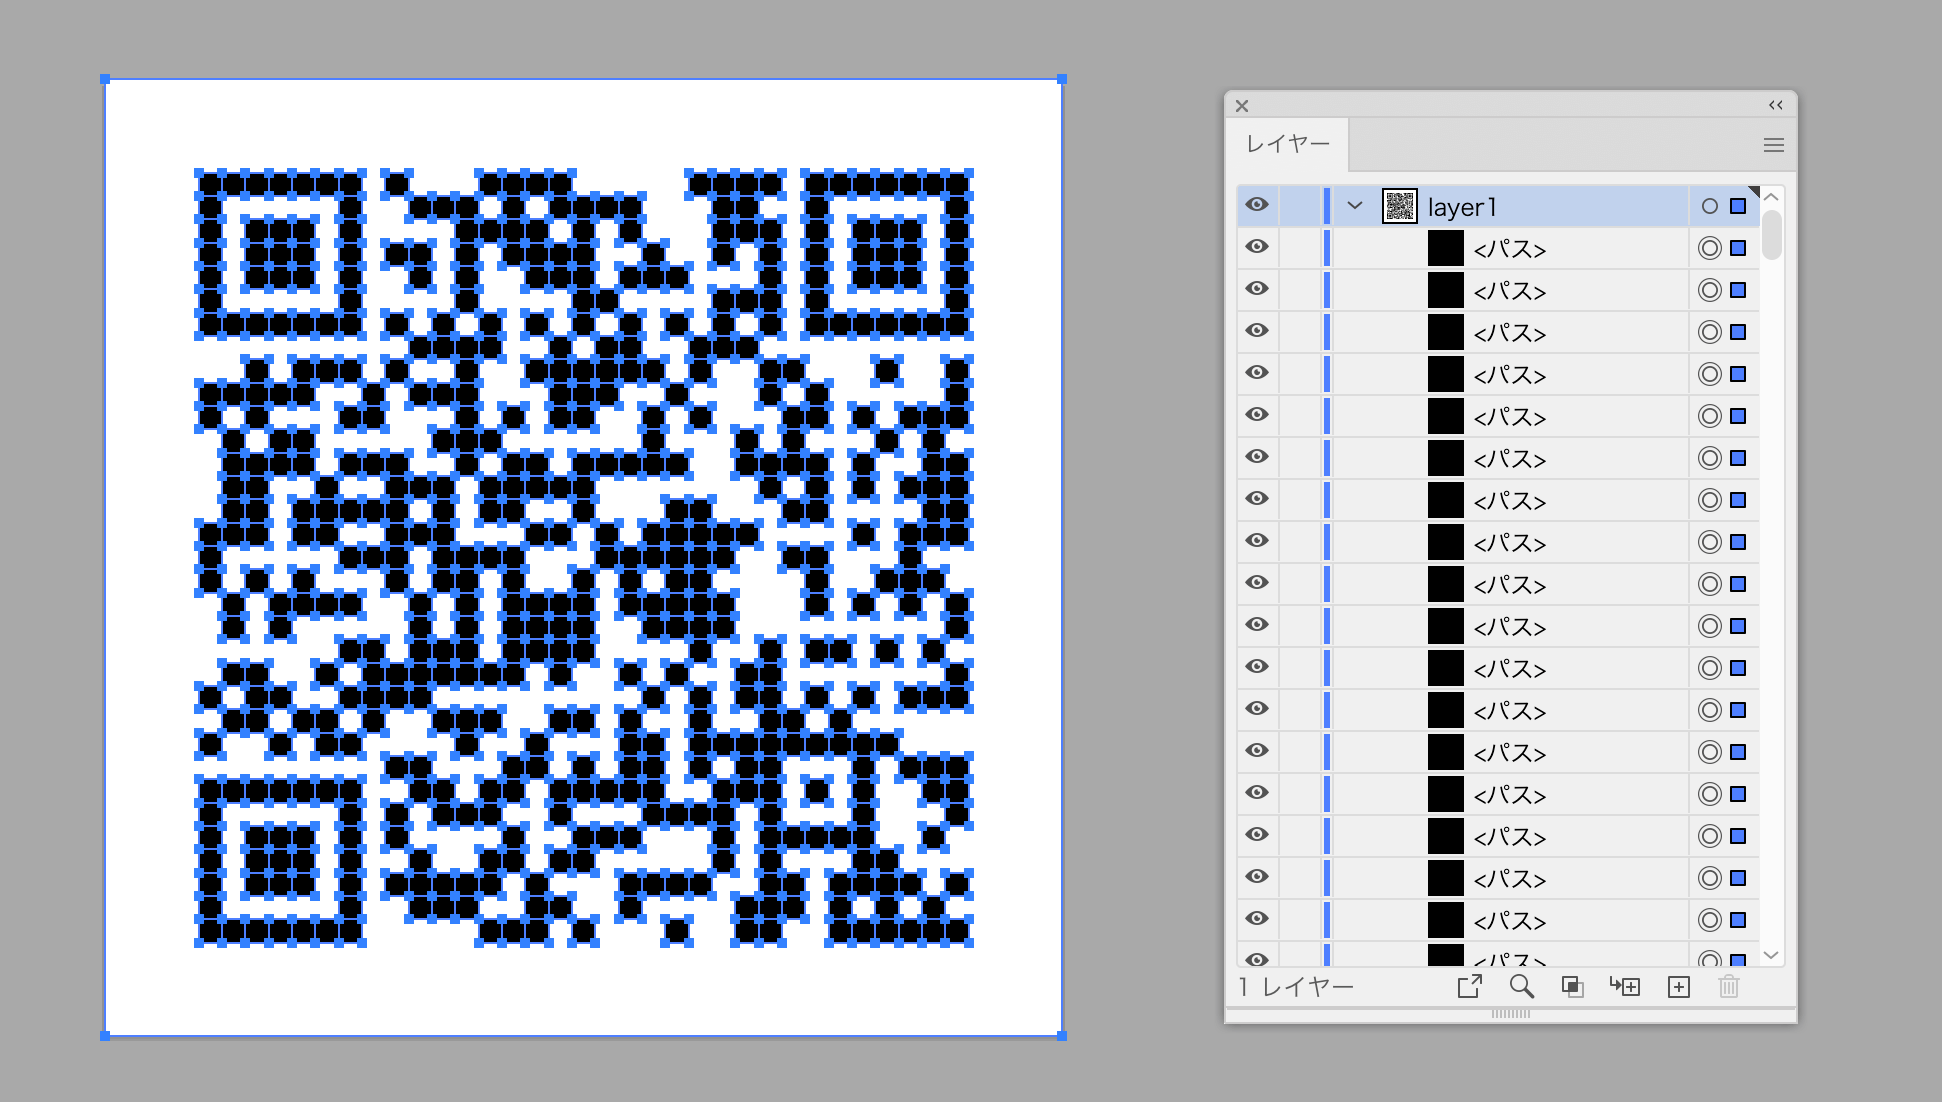Open the Layers panel hamburger menu
The image size is (1942, 1102).
1773,145
